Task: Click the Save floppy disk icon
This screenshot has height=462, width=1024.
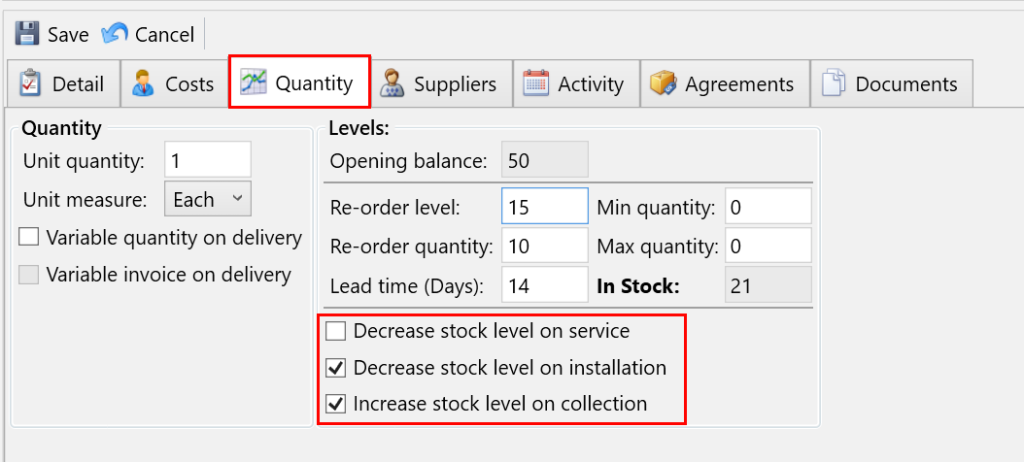Action: point(27,34)
